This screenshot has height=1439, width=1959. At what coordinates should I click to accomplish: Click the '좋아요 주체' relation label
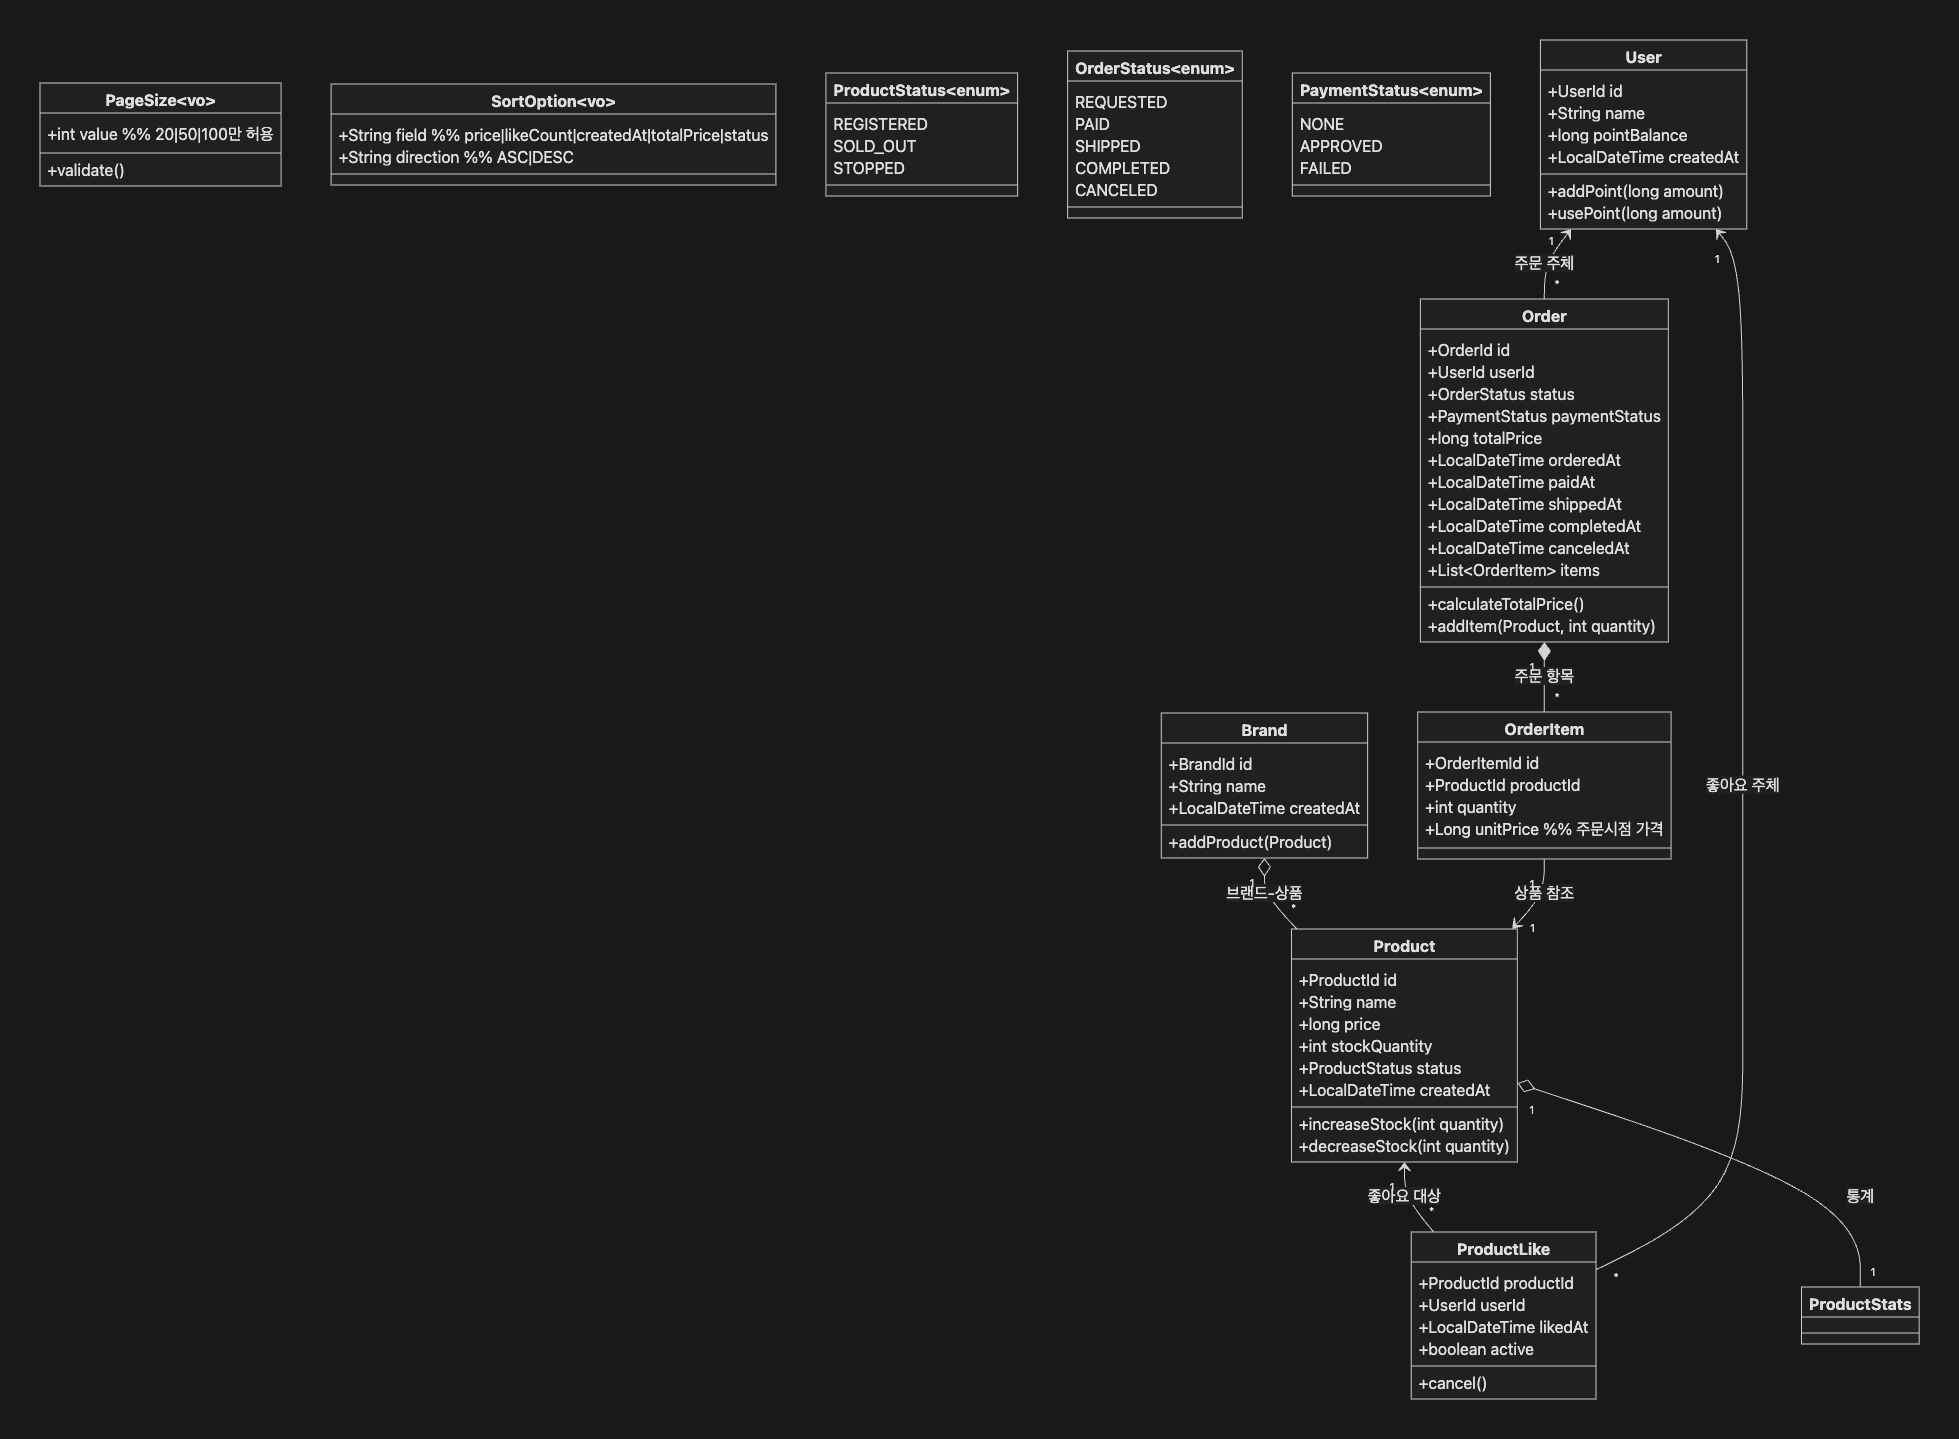pos(1742,785)
